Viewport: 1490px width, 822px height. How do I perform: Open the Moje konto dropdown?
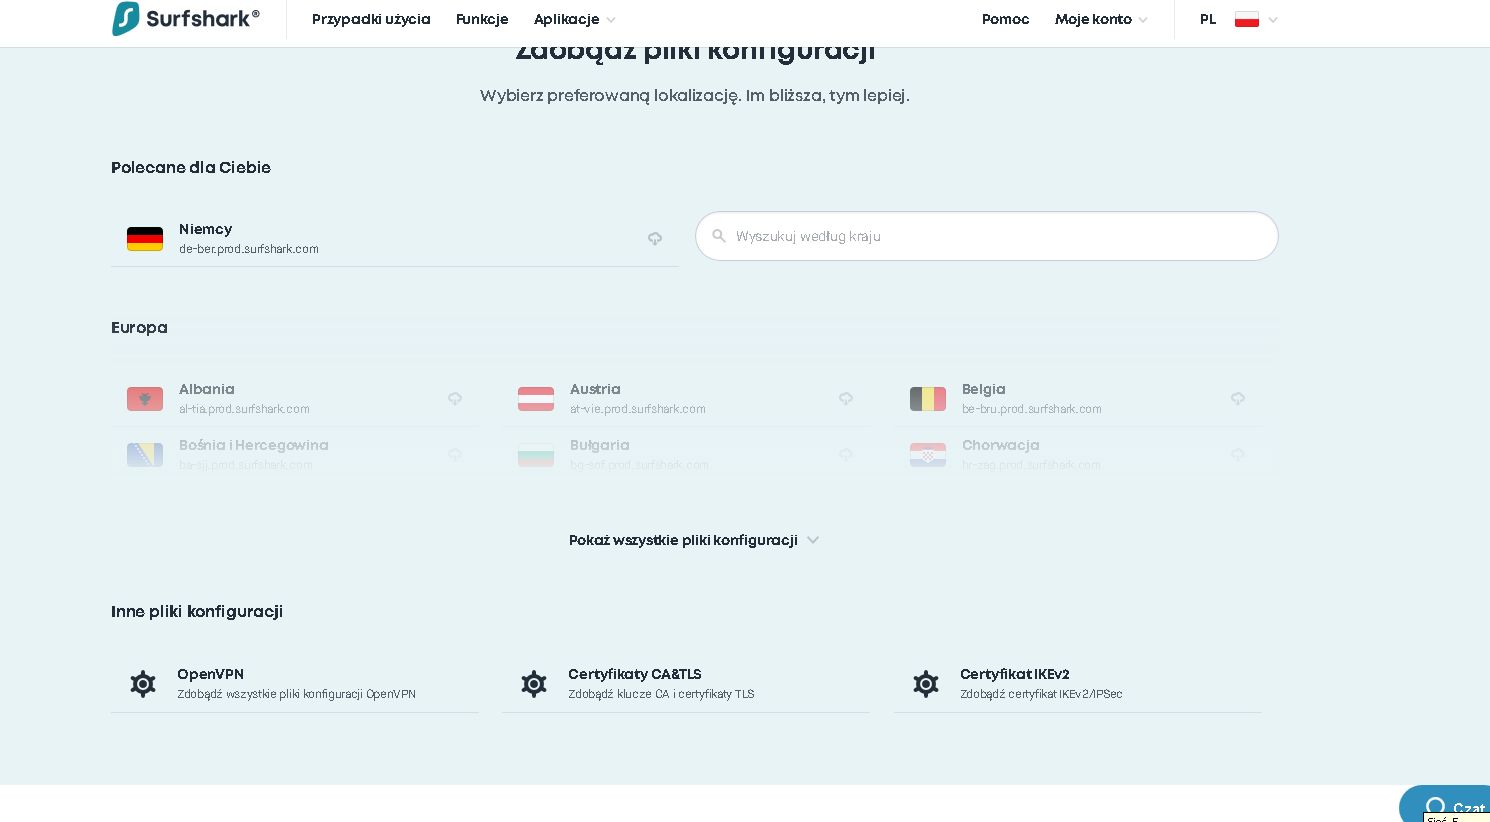pyautogui.click(x=1100, y=20)
